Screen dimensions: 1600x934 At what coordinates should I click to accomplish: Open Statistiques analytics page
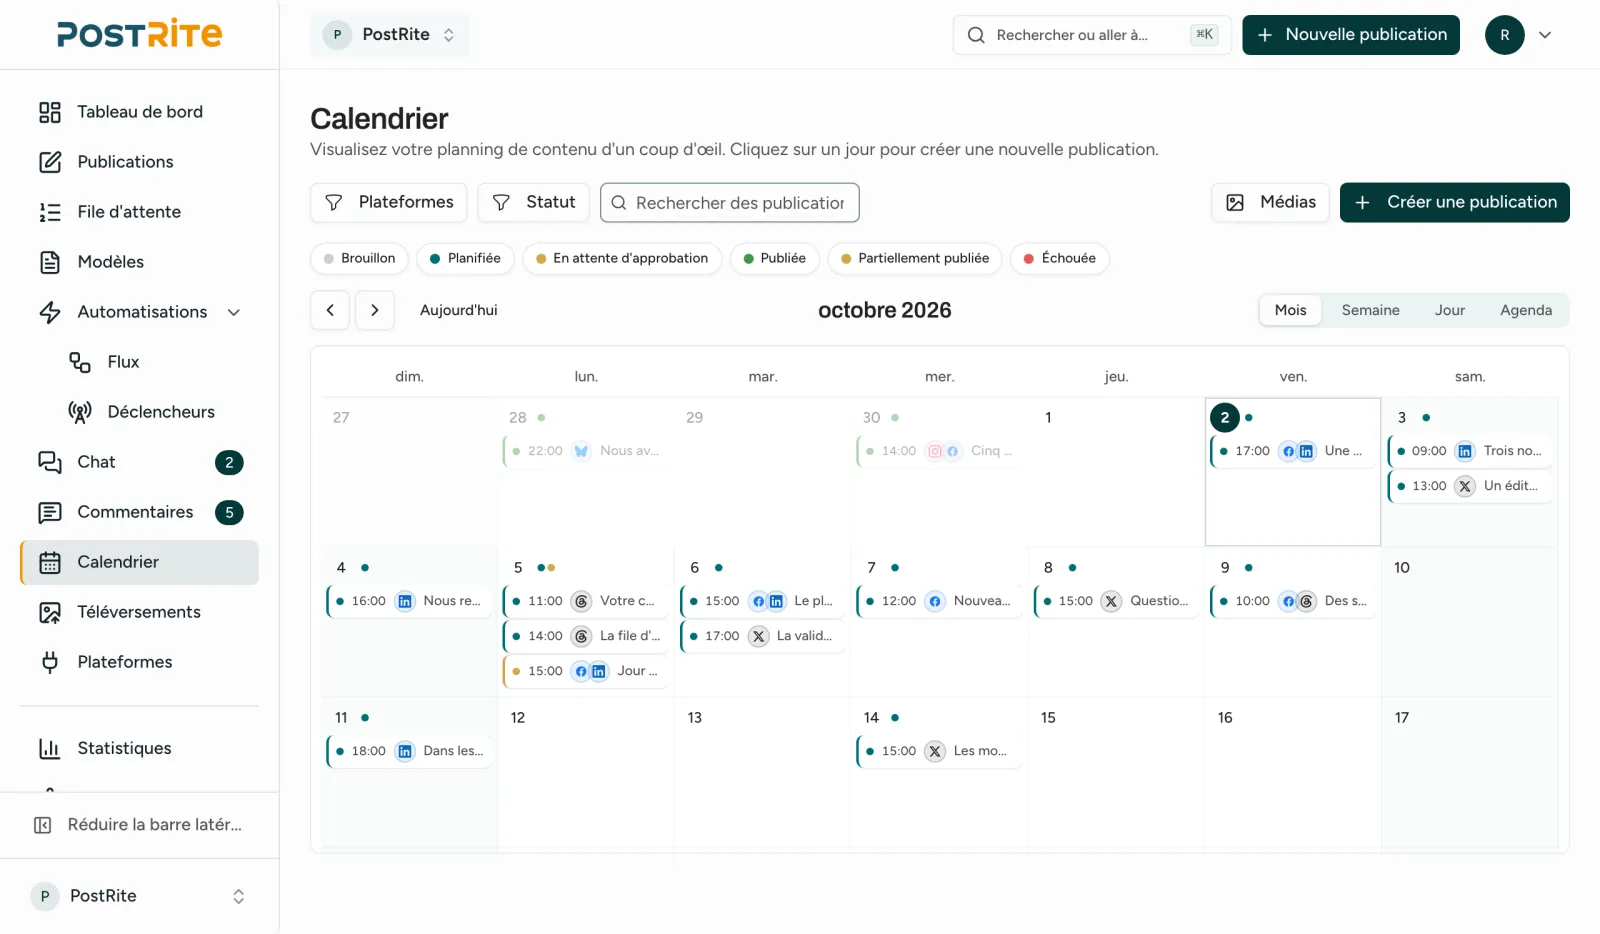coord(139,748)
